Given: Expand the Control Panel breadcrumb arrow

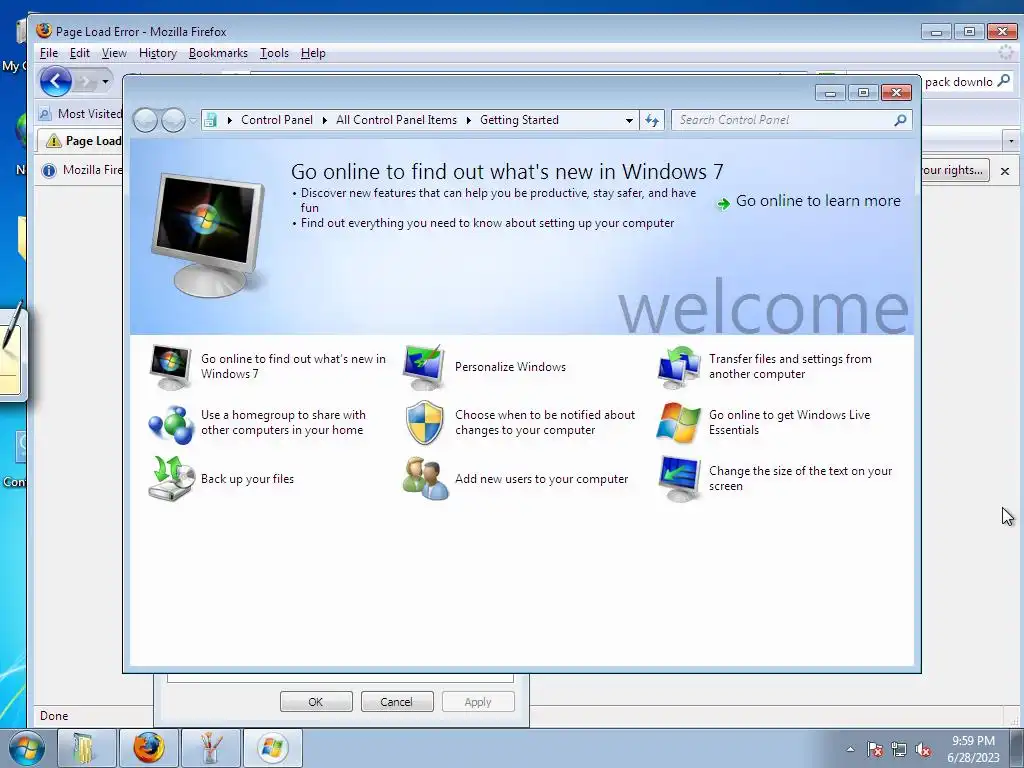Looking at the screenshot, I should coord(325,120).
